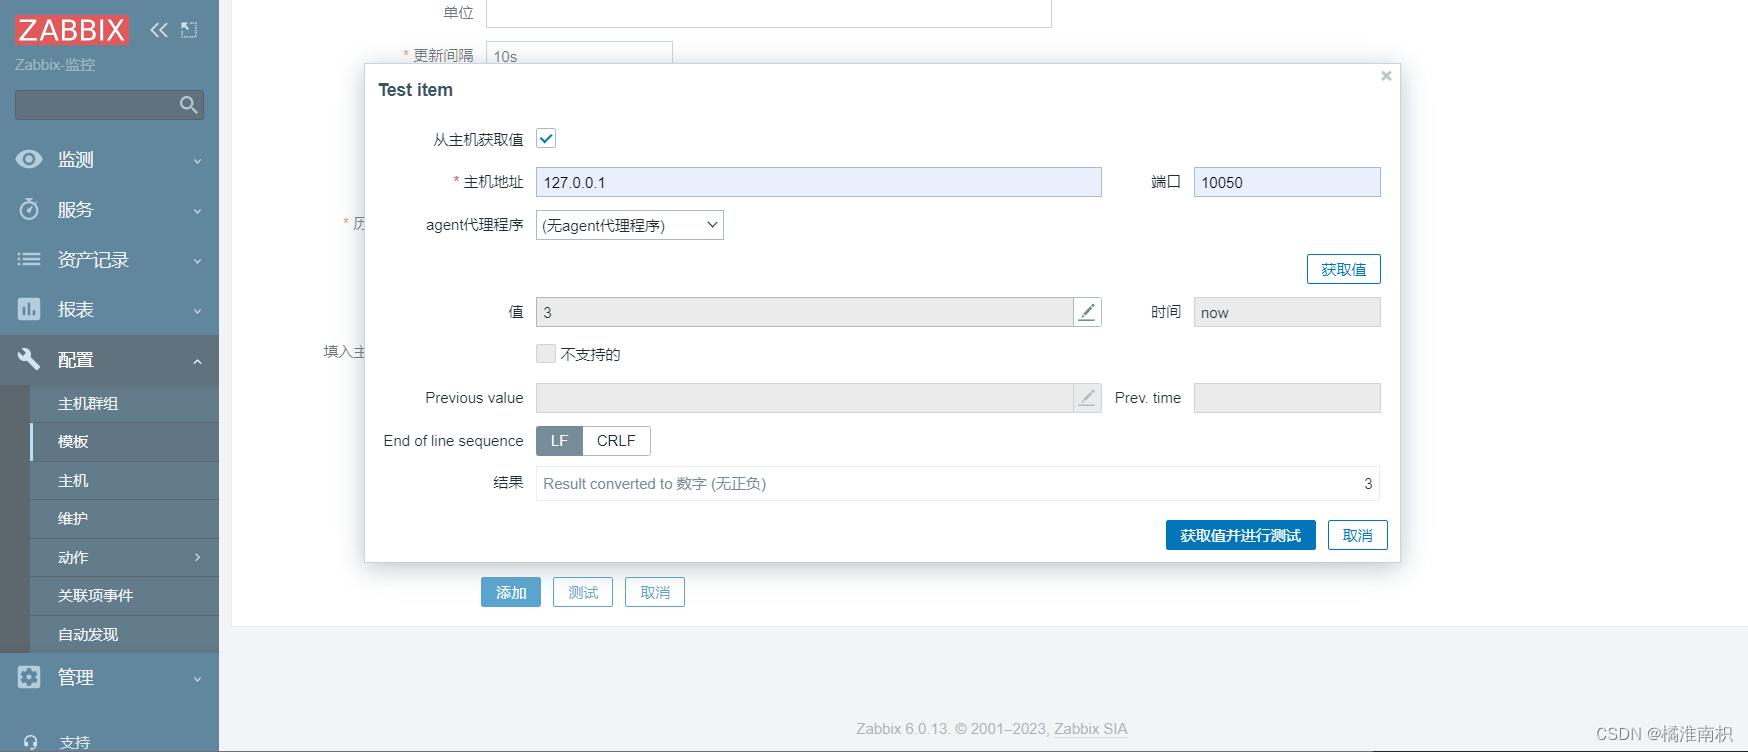
Task: Toggle the 不支持的 checkbox
Action: 546,353
